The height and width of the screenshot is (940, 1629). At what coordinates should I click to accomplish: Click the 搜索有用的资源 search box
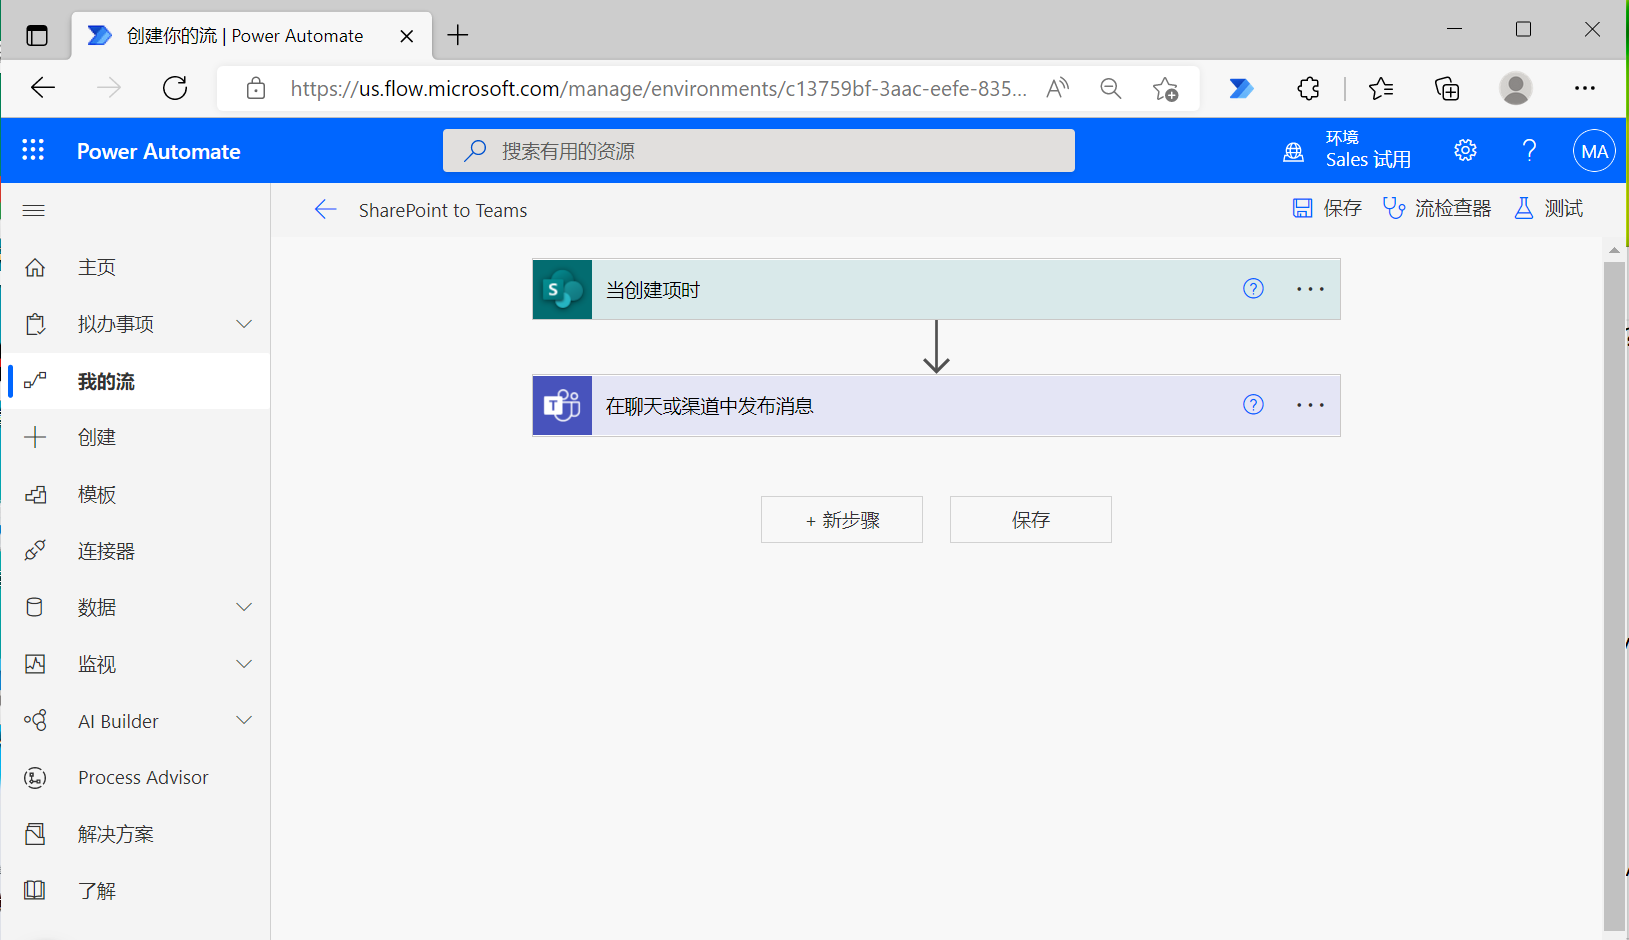click(x=759, y=150)
